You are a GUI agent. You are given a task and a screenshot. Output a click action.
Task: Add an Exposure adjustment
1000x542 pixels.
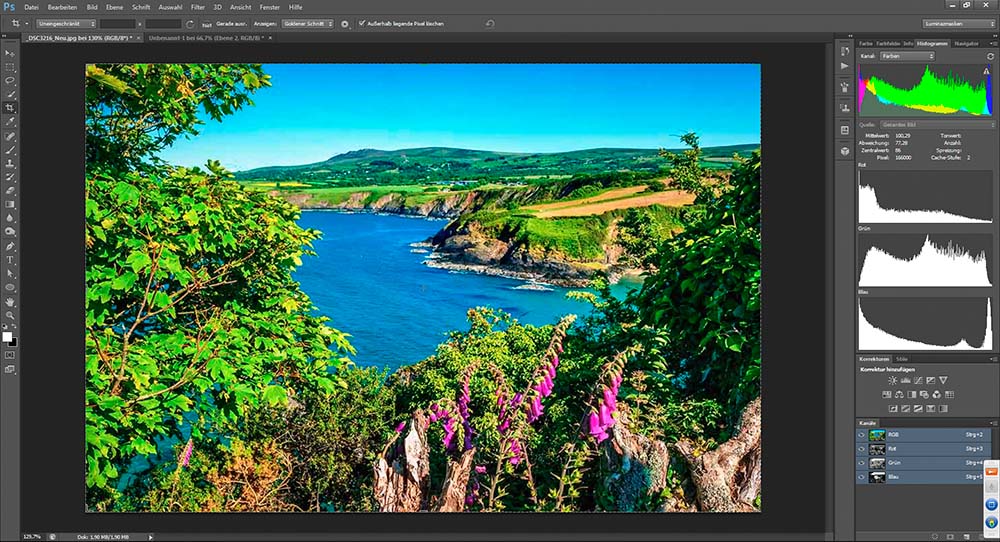click(x=930, y=381)
